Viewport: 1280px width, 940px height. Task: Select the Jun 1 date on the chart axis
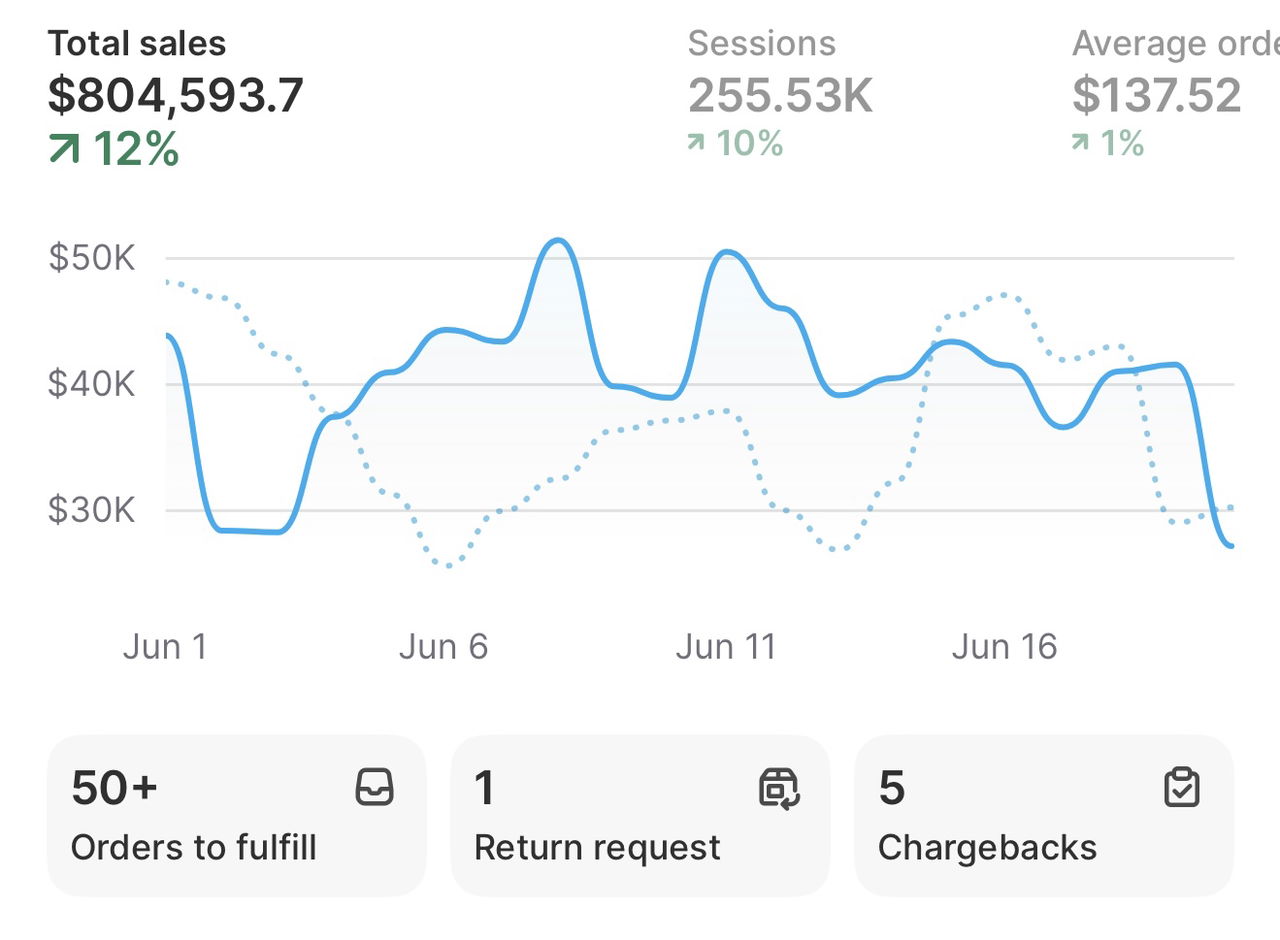(x=165, y=647)
